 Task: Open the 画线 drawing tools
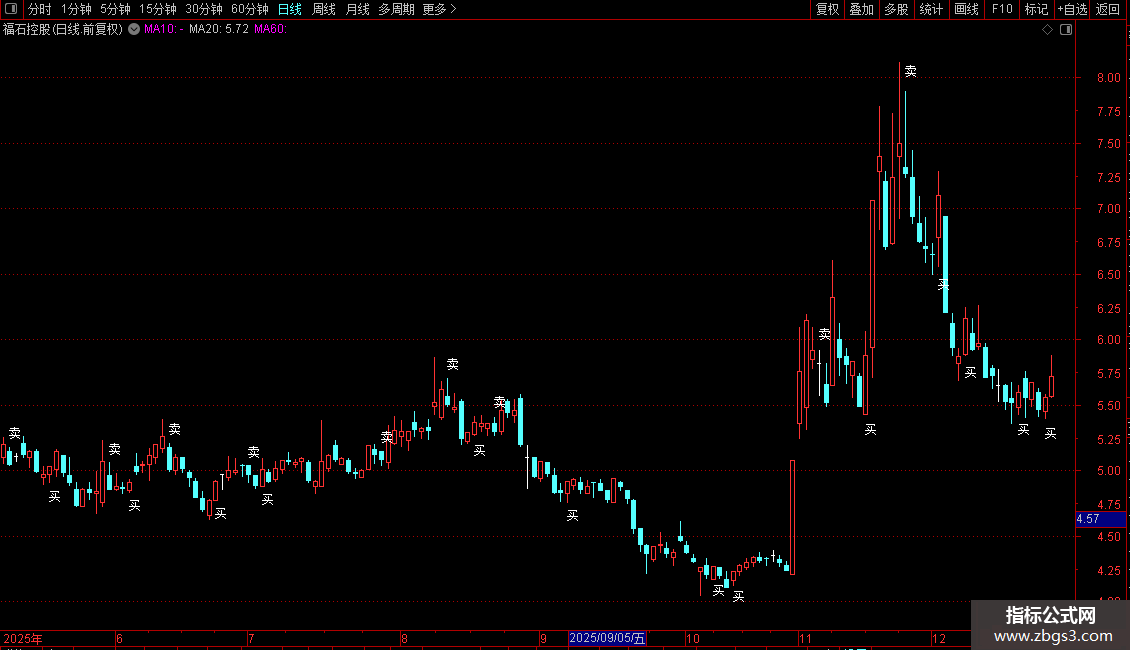966,9
